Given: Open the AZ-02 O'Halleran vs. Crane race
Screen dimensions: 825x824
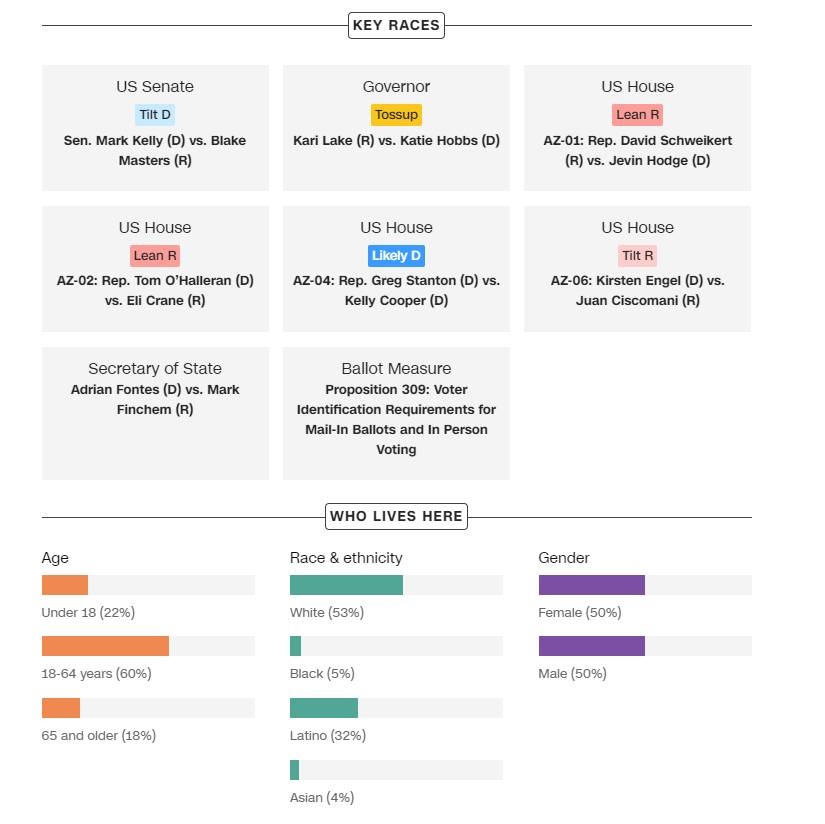Looking at the screenshot, I should pos(155,290).
